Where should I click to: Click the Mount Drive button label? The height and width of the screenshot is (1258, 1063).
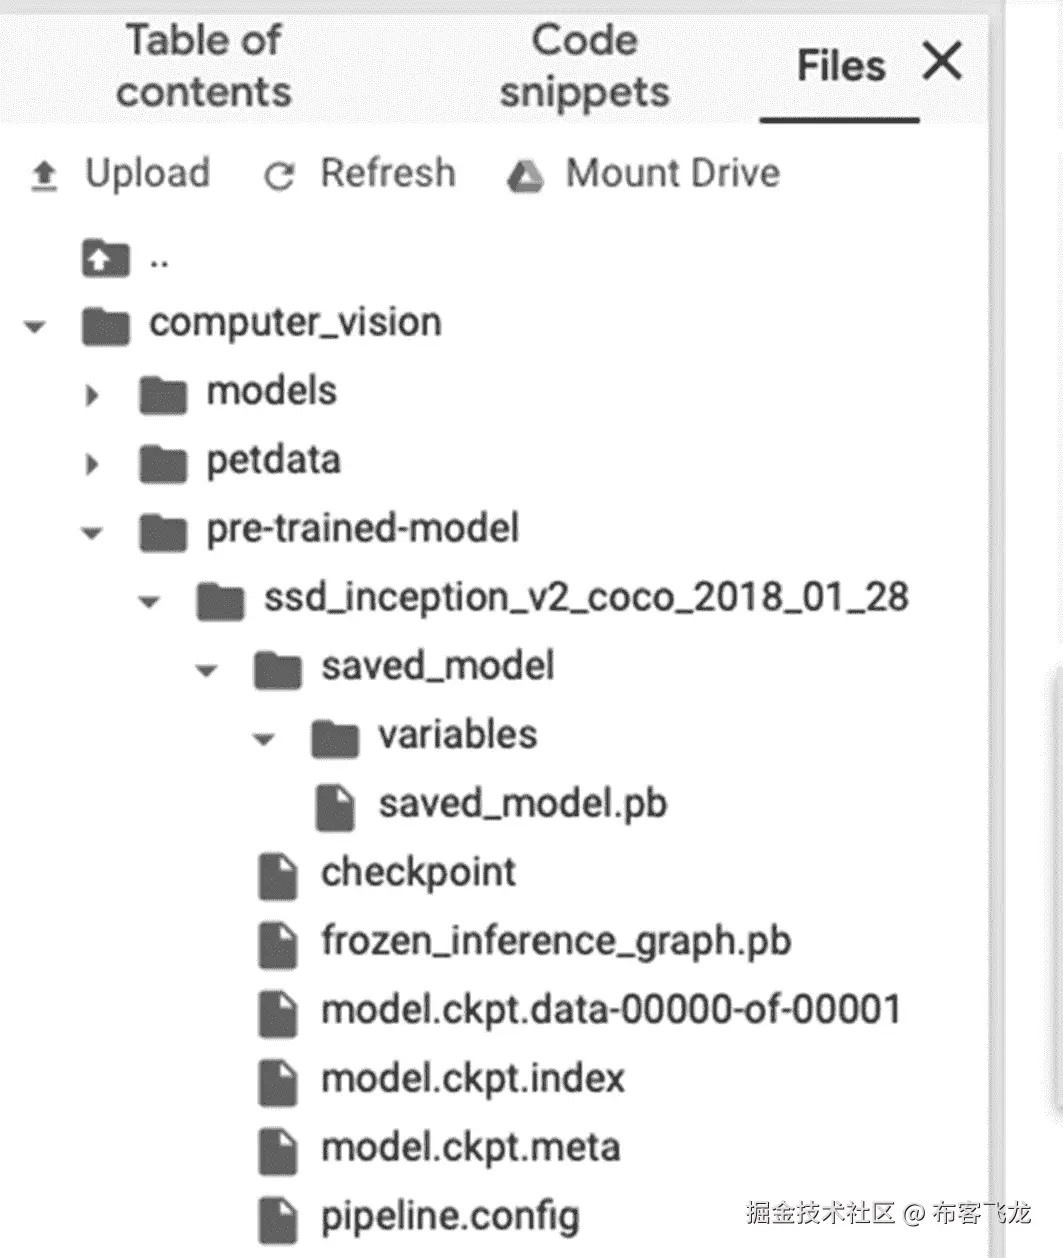(x=672, y=173)
